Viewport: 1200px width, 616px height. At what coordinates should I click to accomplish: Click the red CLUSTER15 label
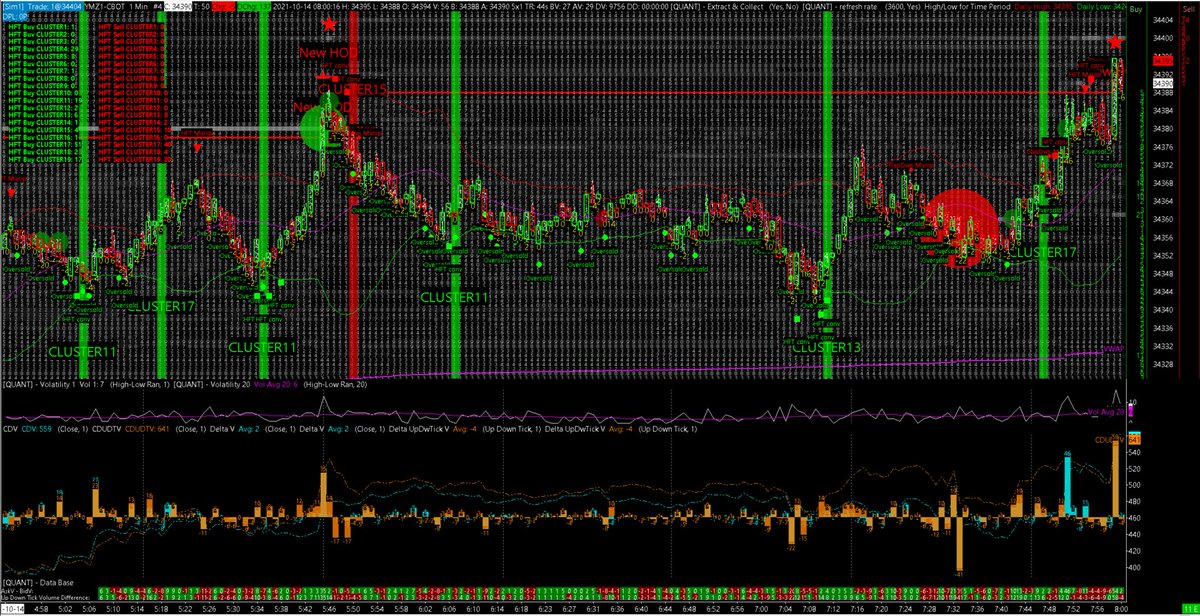351,90
